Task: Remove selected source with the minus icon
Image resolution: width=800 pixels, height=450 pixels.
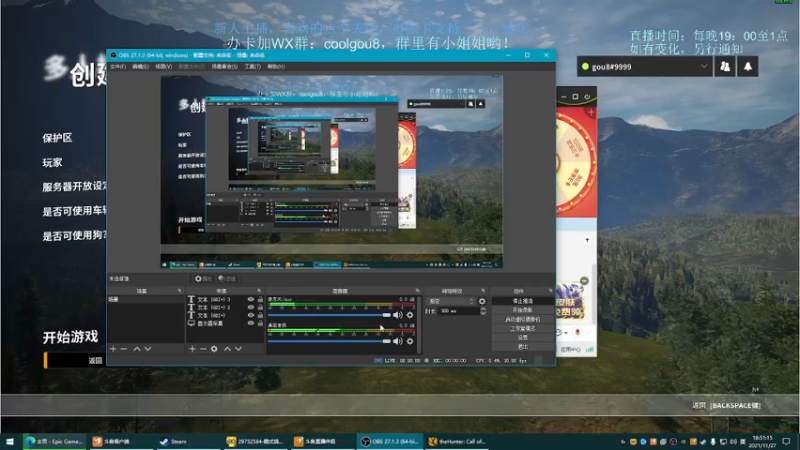Action: (203, 349)
